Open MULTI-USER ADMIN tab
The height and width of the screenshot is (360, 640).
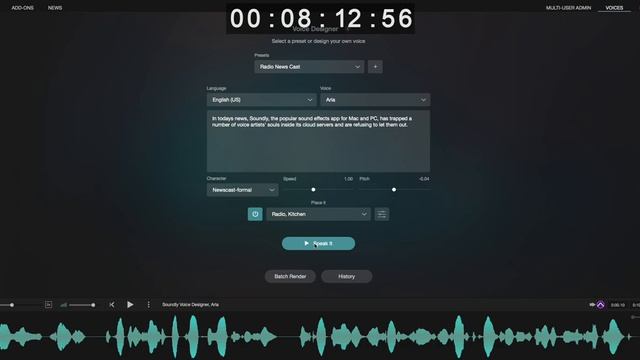(568, 8)
